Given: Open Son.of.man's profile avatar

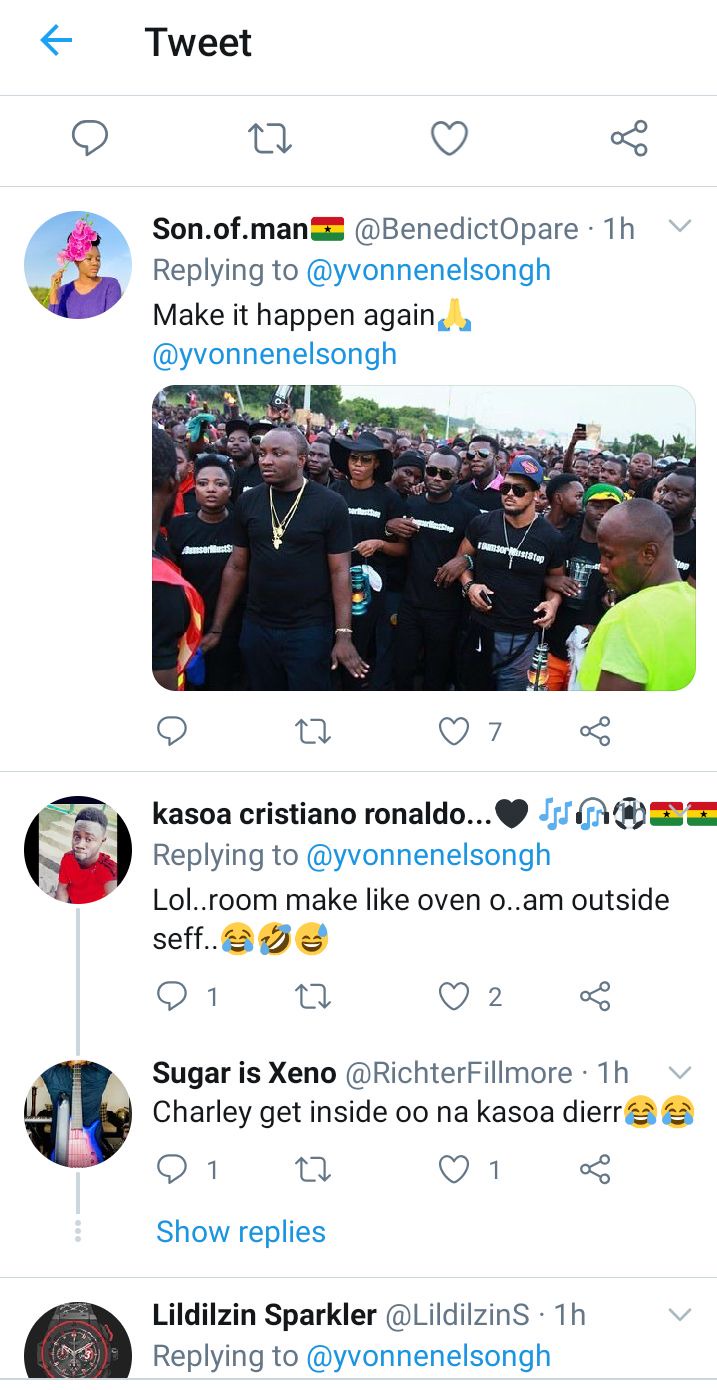Looking at the screenshot, I should pyautogui.click(x=78, y=265).
